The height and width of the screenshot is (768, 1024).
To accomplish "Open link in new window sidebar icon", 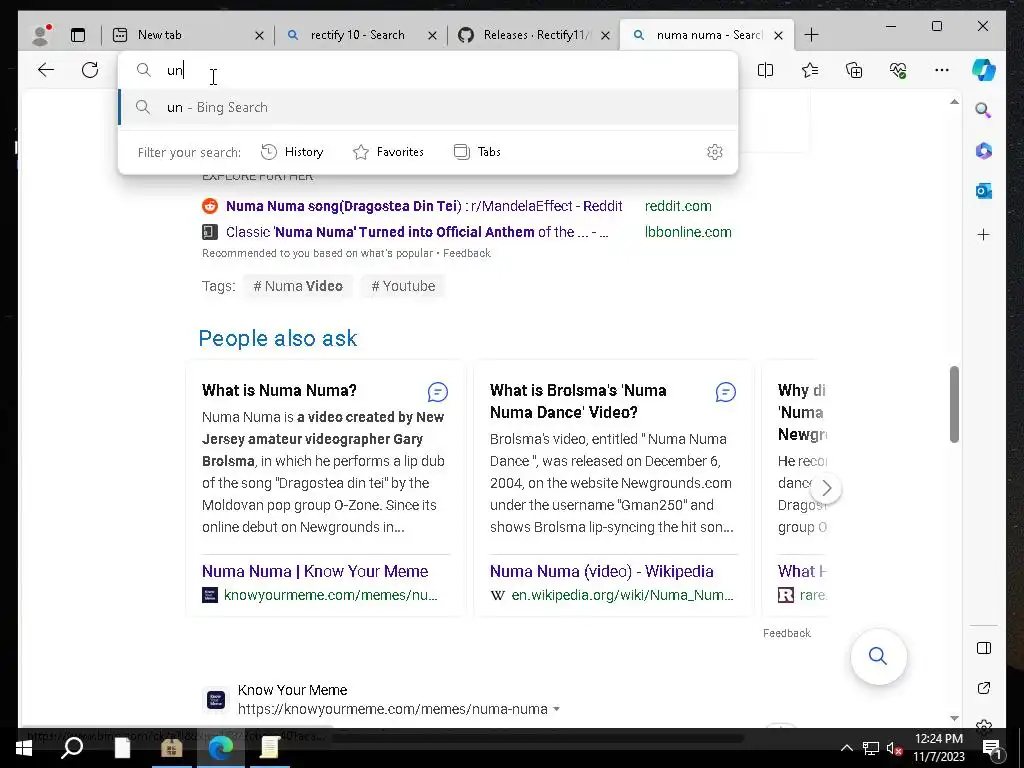I will [984, 688].
